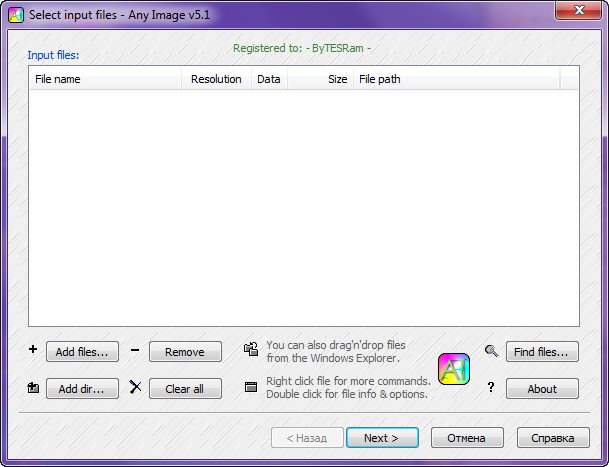The height and width of the screenshot is (467, 609).
Task: Cancel with the Отмена button
Action: tap(467, 438)
